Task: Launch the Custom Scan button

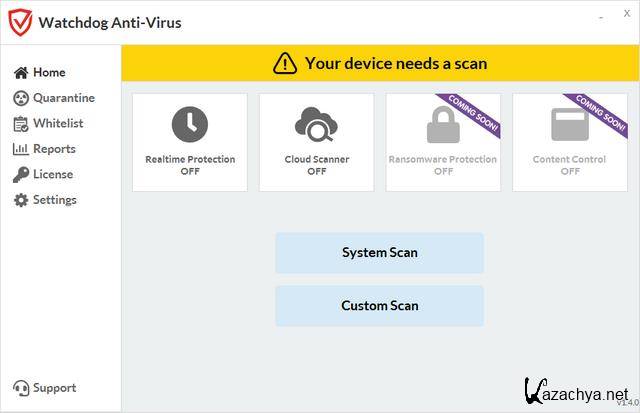Action: point(379,306)
